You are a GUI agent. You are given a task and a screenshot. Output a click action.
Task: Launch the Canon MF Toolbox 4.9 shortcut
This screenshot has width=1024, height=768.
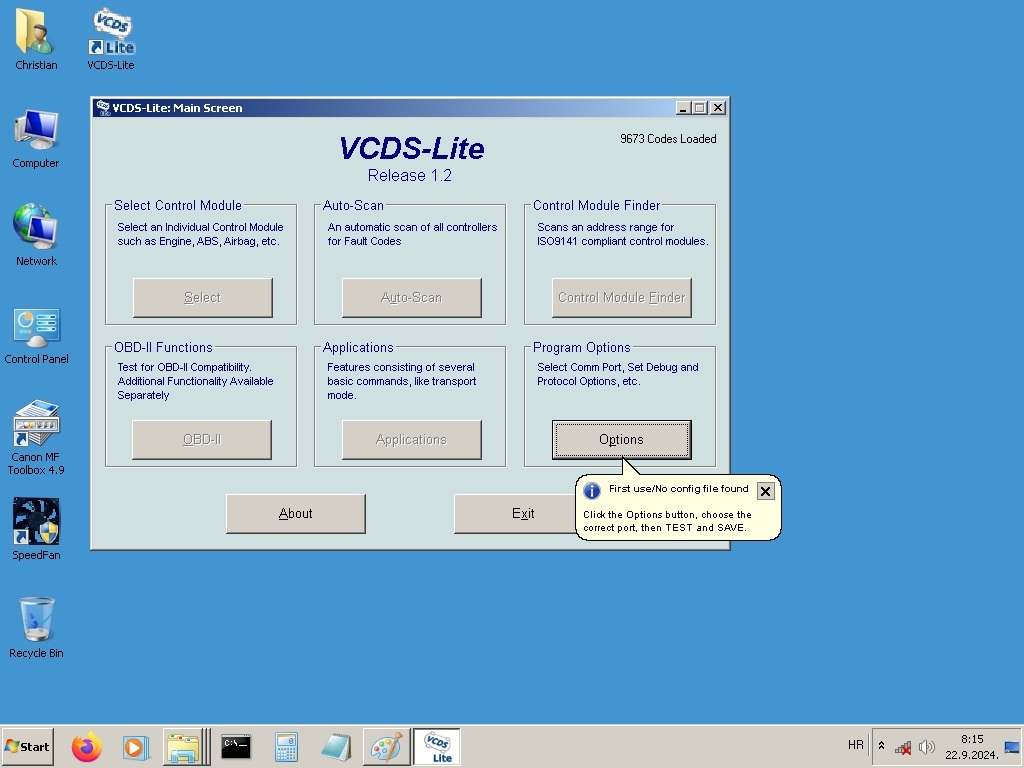pos(36,436)
